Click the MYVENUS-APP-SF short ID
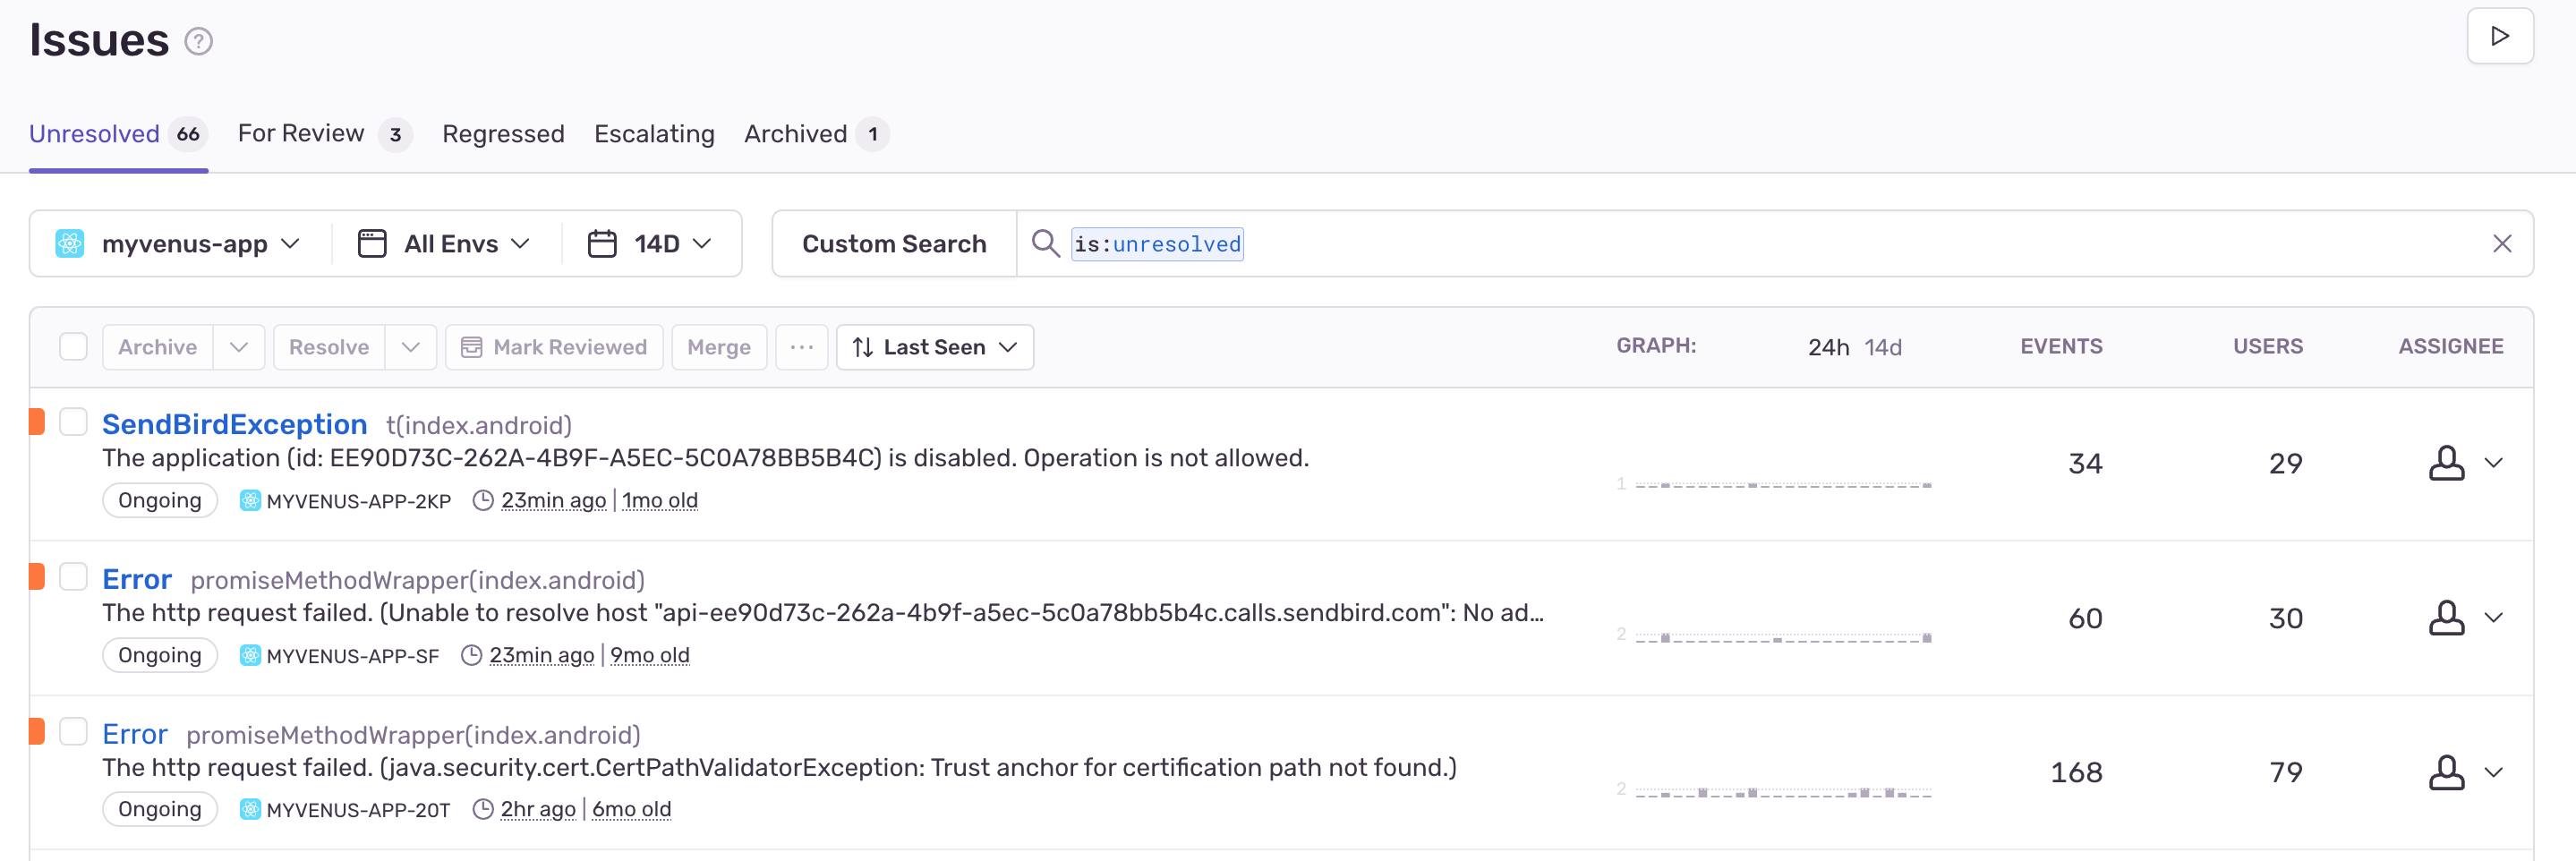 (x=352, y=656)
